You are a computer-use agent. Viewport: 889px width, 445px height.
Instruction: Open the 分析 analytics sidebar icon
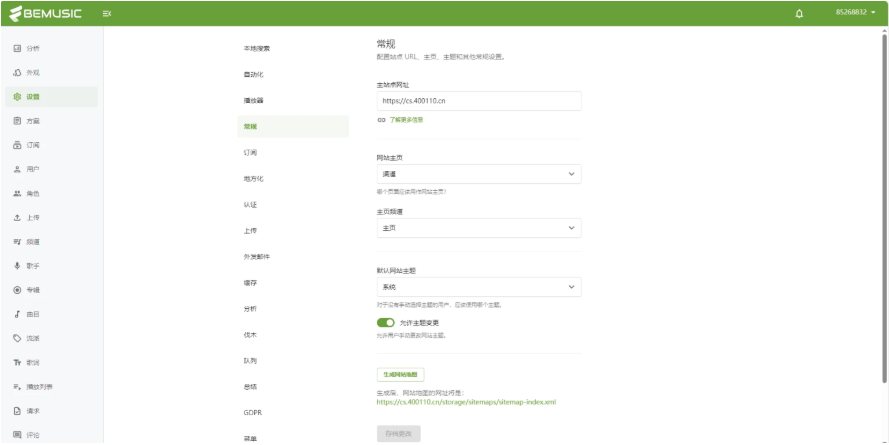coord(17,49)
